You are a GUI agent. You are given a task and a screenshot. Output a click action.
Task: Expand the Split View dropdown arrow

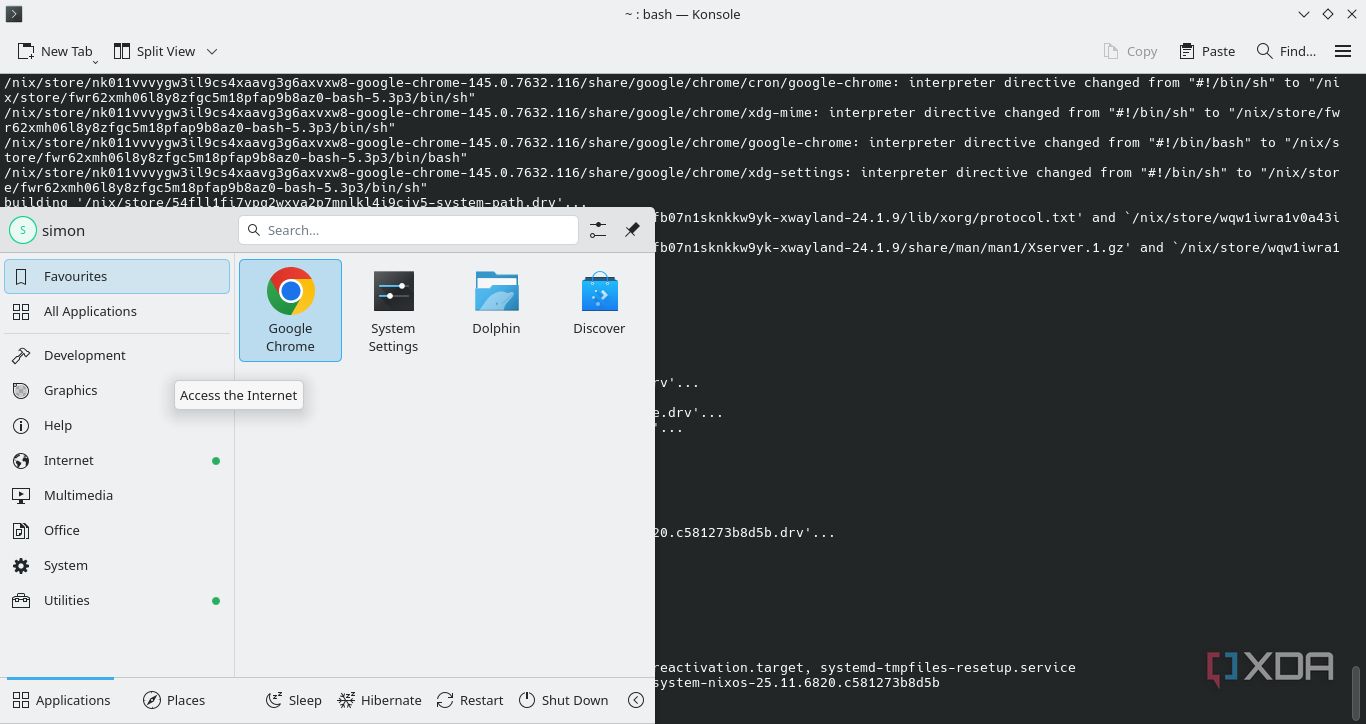click(x=212, y=51)
